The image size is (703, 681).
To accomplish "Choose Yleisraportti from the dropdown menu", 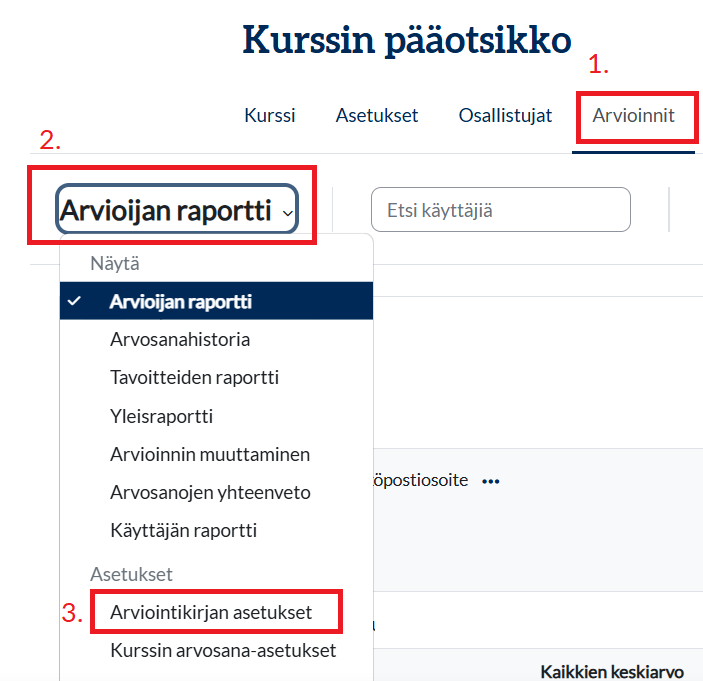I will pos(161,416).
